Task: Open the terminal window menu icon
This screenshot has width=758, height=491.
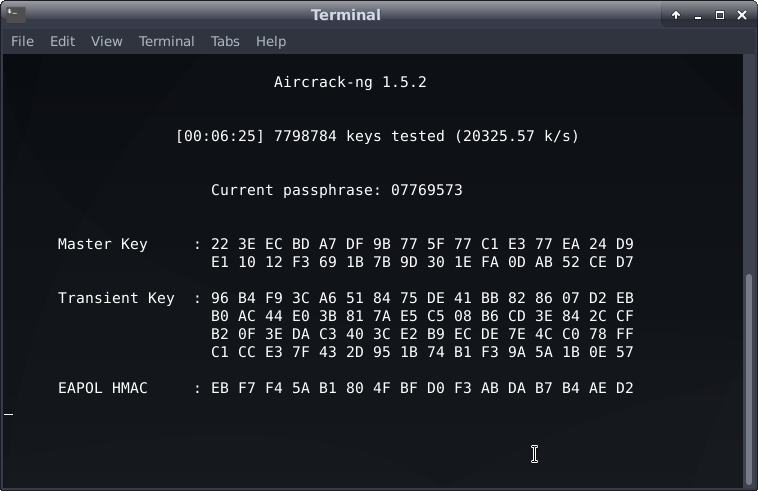Action: pos(14,14)
